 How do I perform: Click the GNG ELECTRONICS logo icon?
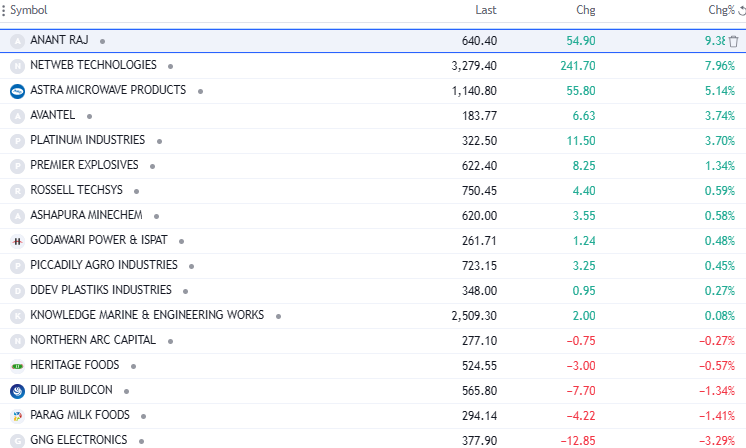[17, 441]
